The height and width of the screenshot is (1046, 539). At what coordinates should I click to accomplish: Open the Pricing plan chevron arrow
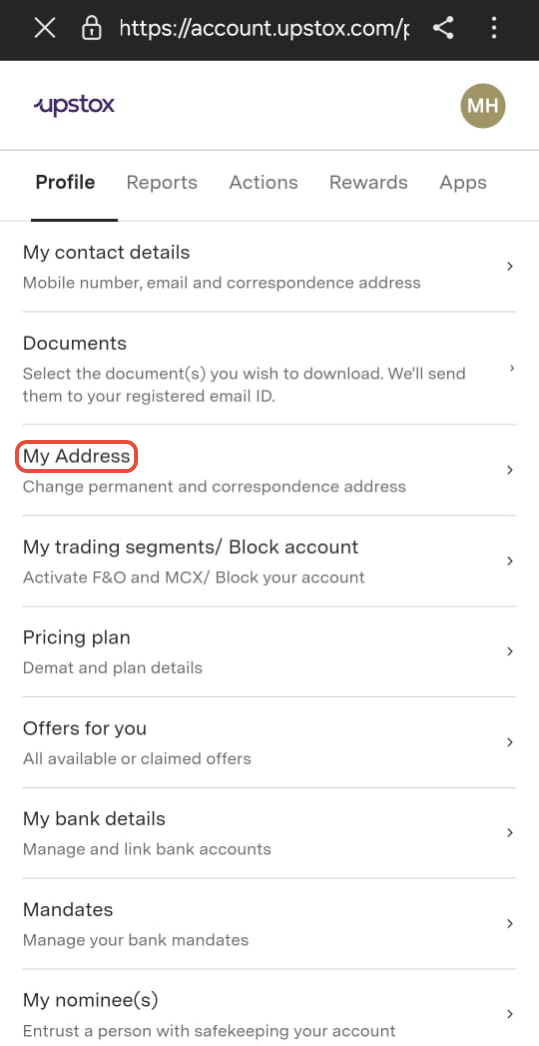(x=510, y=652)
